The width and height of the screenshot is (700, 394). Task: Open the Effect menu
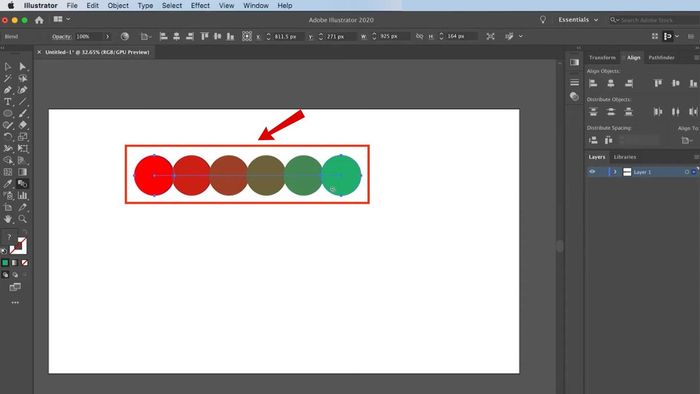200,5
